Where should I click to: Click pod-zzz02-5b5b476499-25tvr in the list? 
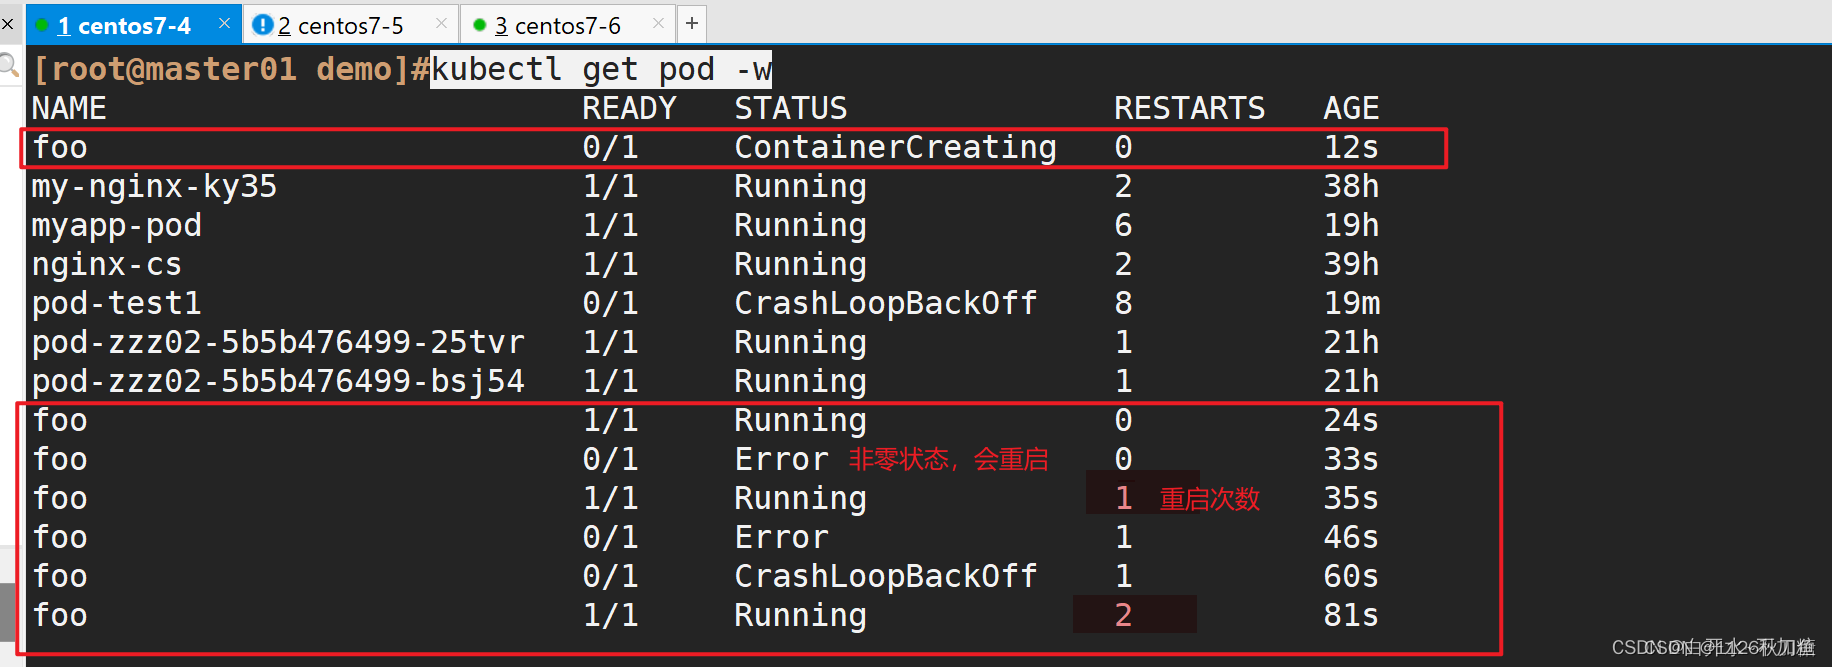278,342
